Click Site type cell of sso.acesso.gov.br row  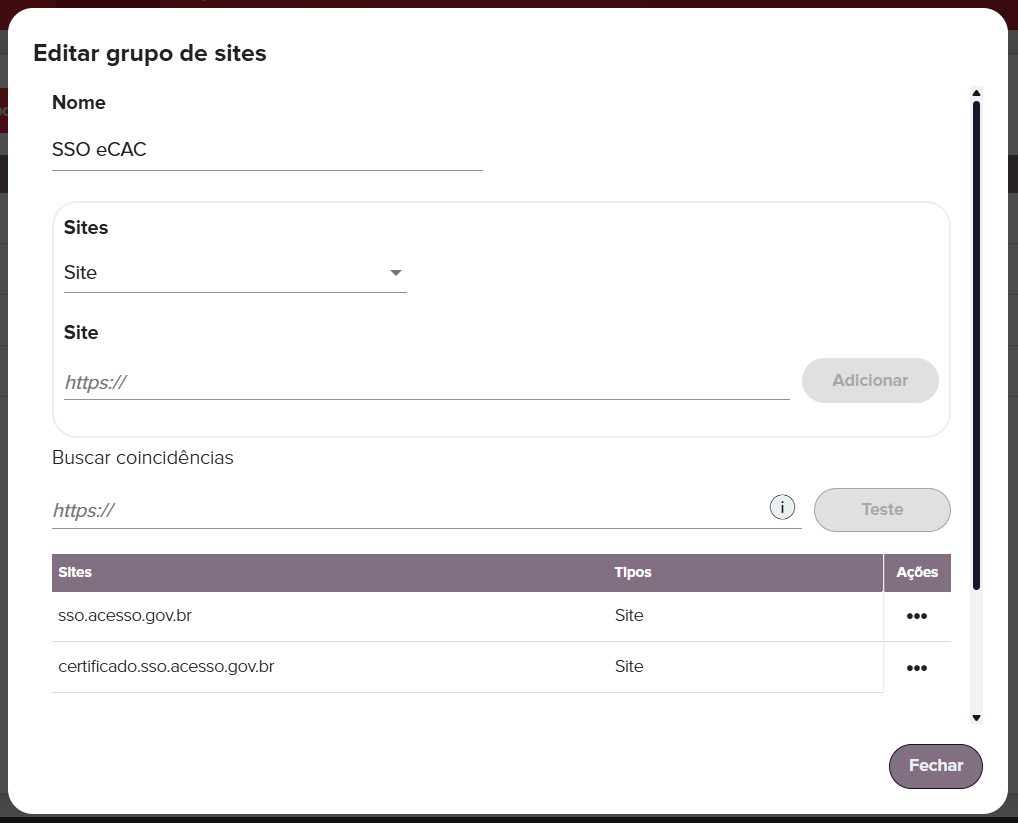click(745, 616)
